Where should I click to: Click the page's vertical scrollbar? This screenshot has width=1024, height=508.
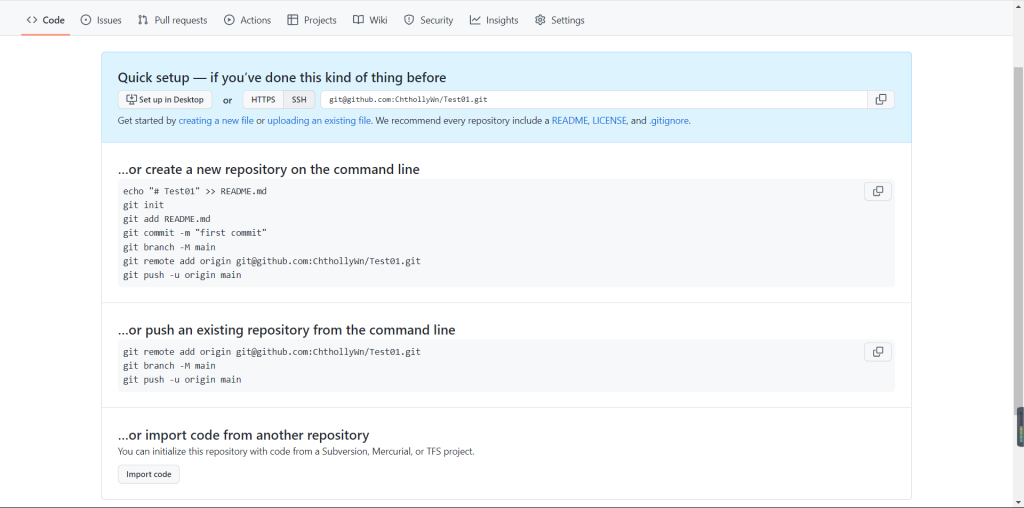point(1018,240)
